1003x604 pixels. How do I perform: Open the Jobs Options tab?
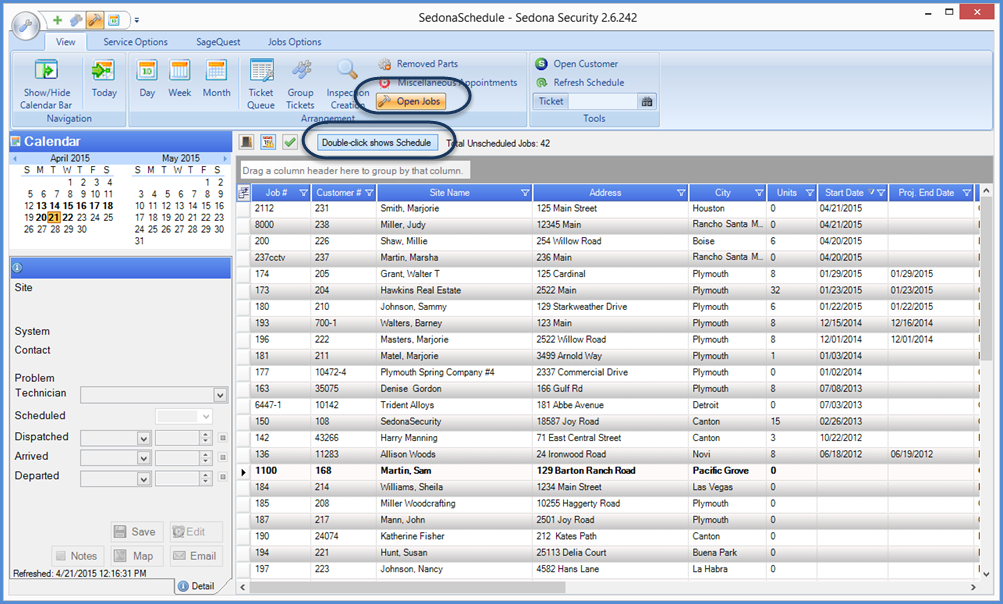[x=294, y=42]
